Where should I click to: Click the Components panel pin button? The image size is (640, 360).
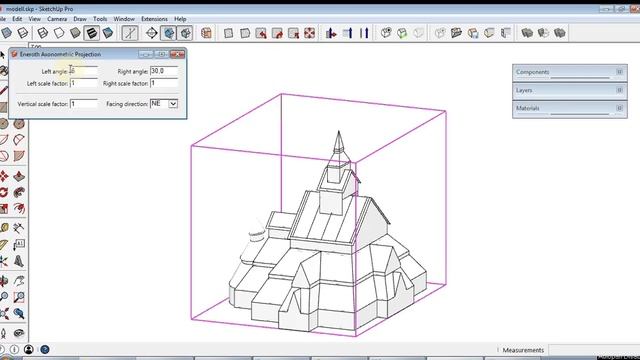pos(619,72)
